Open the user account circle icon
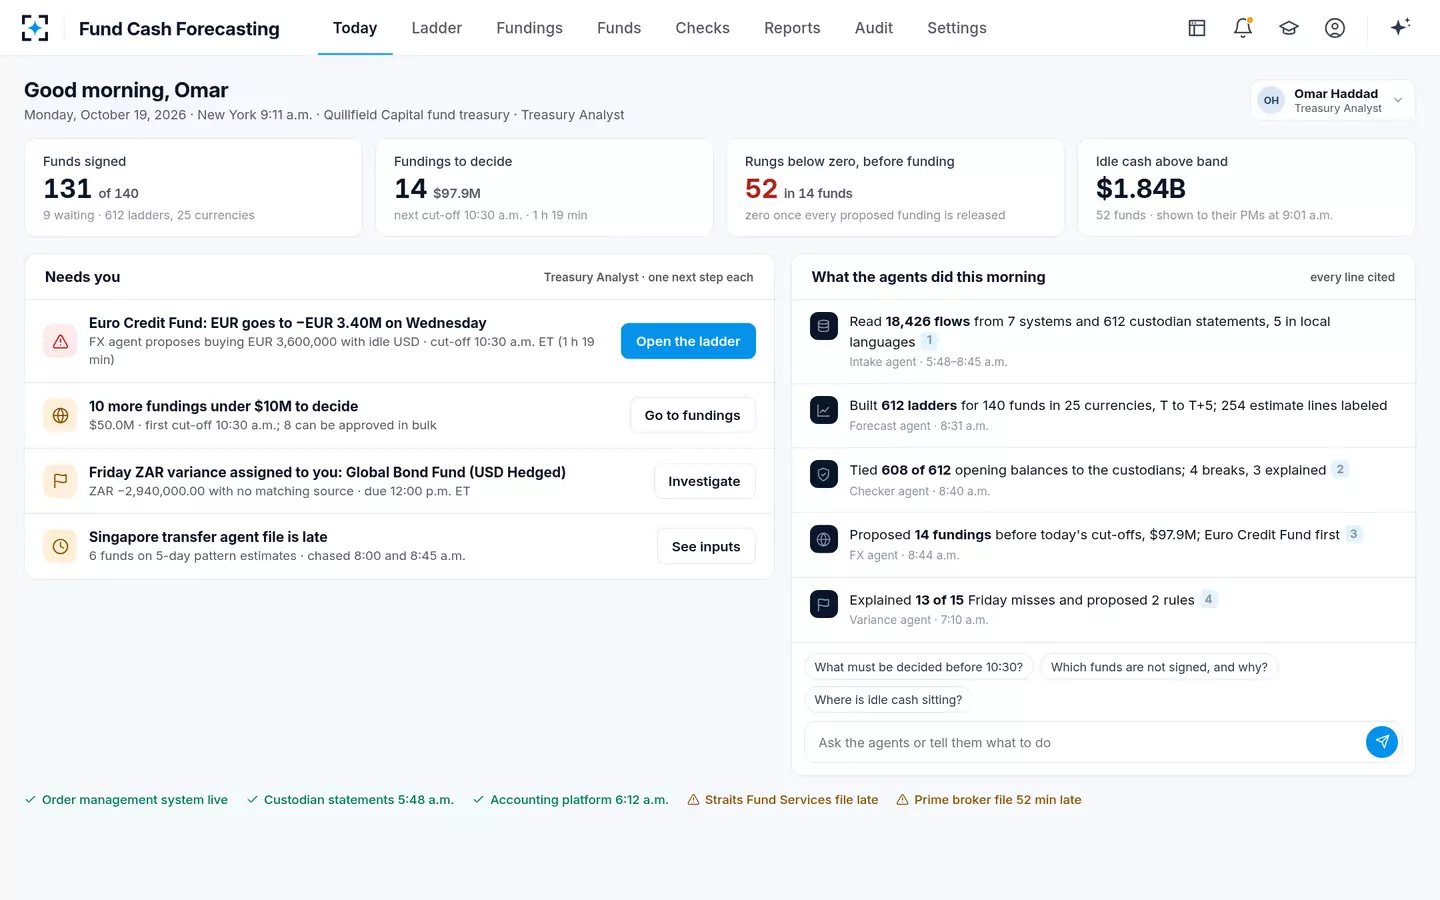 pos(1335,28)
